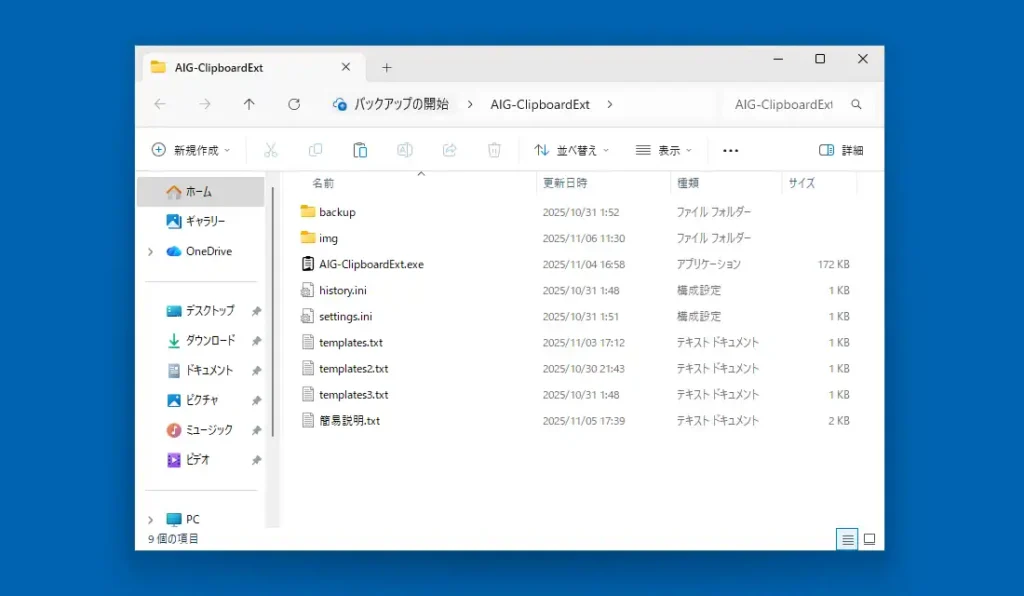Toggle the details view in the status bar
Viewport: 1024px width, 596px height.
846,539
